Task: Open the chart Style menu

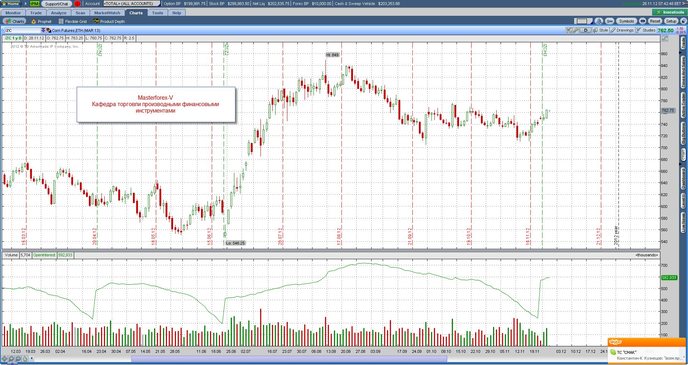Action: [601, 31]
